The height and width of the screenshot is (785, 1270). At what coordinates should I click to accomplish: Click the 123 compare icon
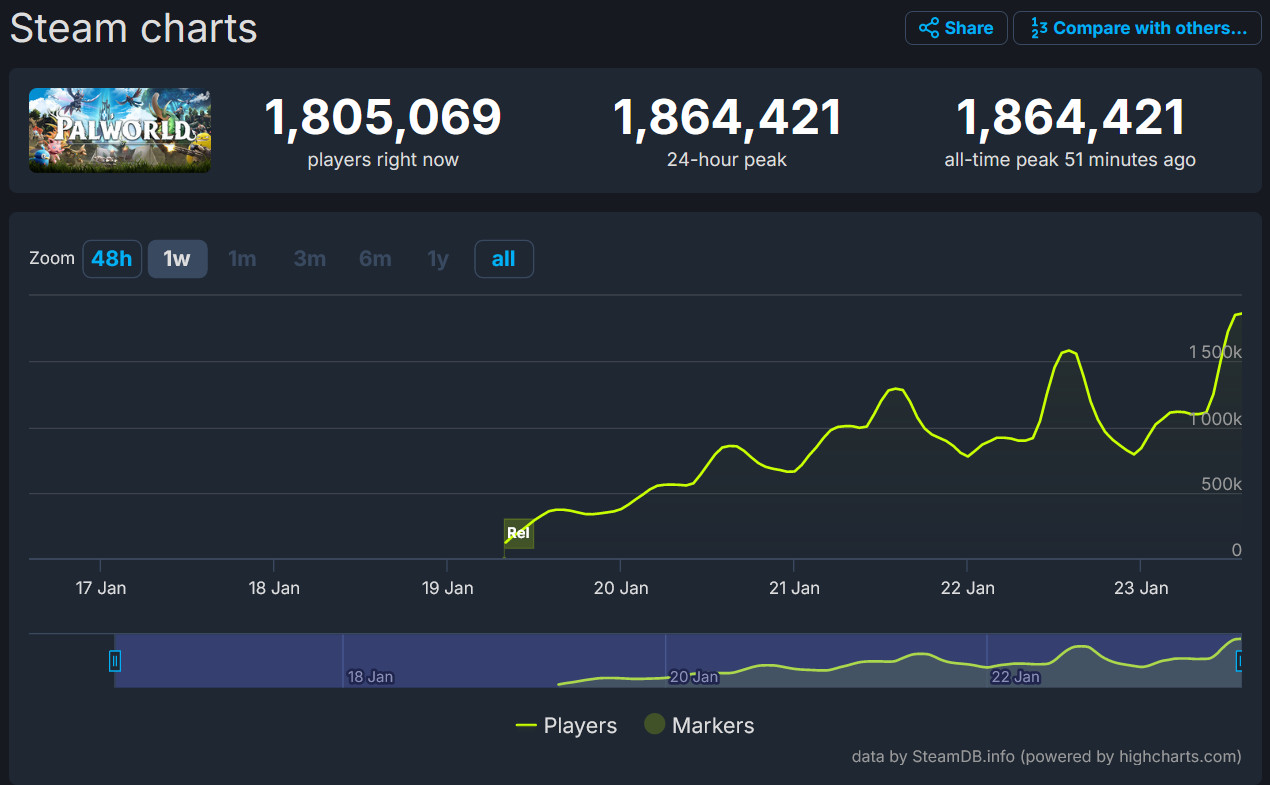(1039, 28)
